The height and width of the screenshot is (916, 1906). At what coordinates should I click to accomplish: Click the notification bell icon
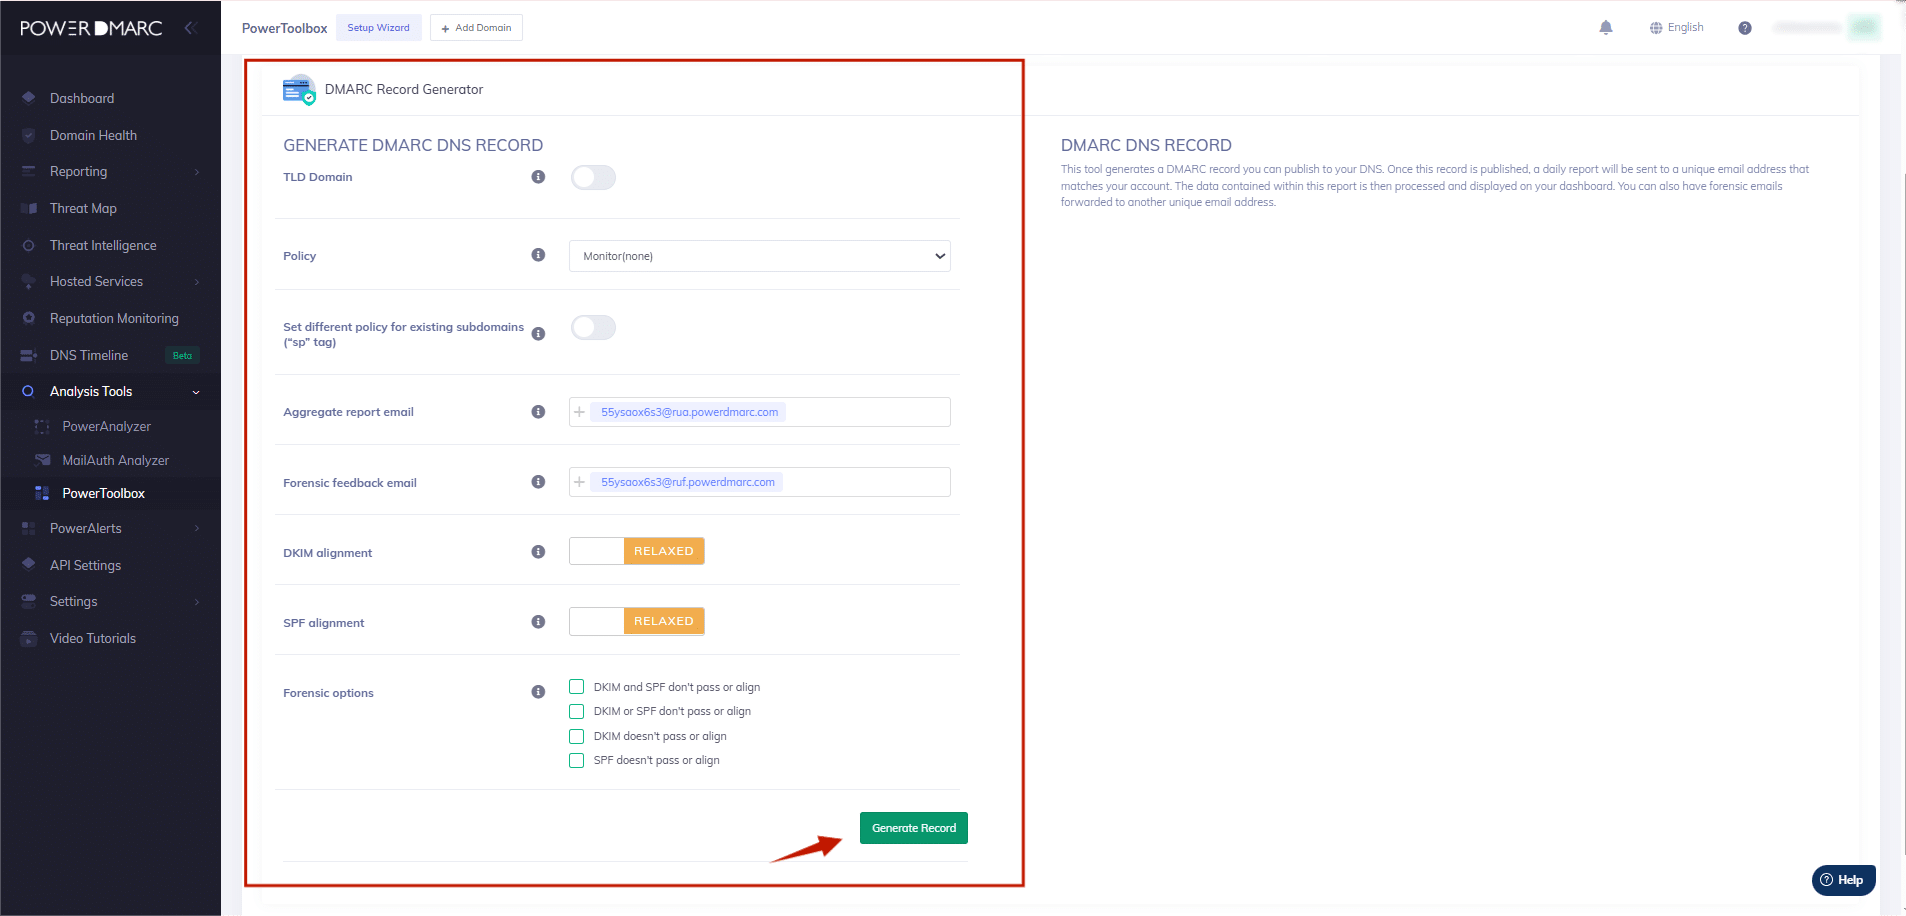click(1606, 27)
